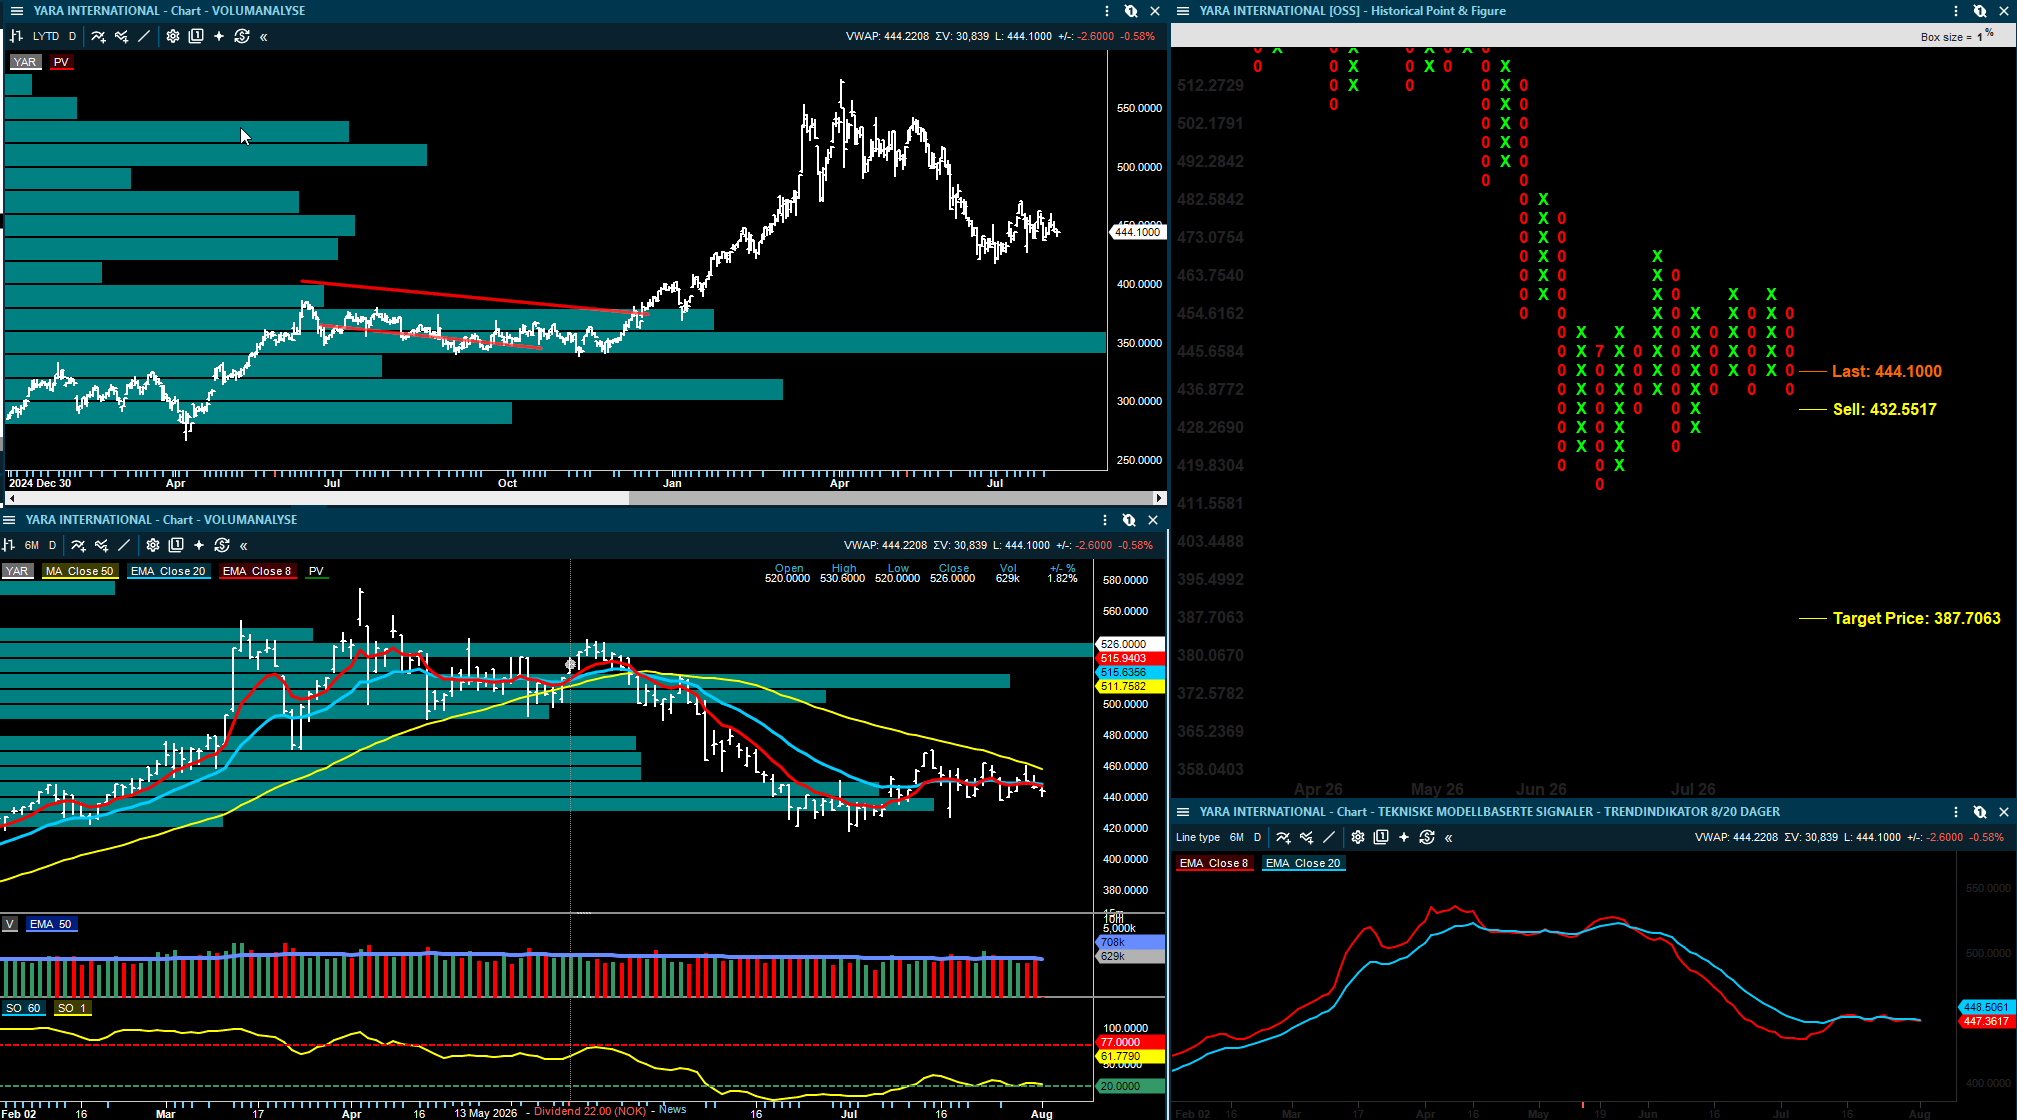Open chart settings gear in the top VOLUMANALYSE chart
Viewport: 2017px width, 1120px height.
click(173, 36)
